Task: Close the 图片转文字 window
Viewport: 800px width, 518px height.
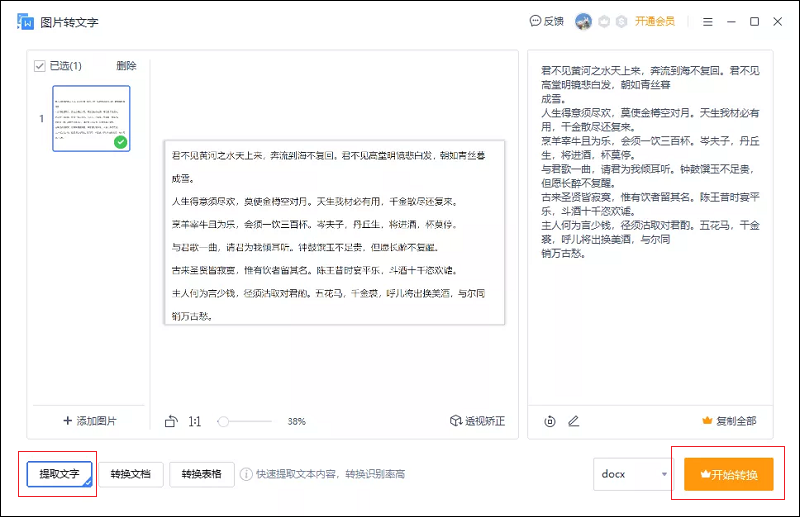Action: (778, 21)
